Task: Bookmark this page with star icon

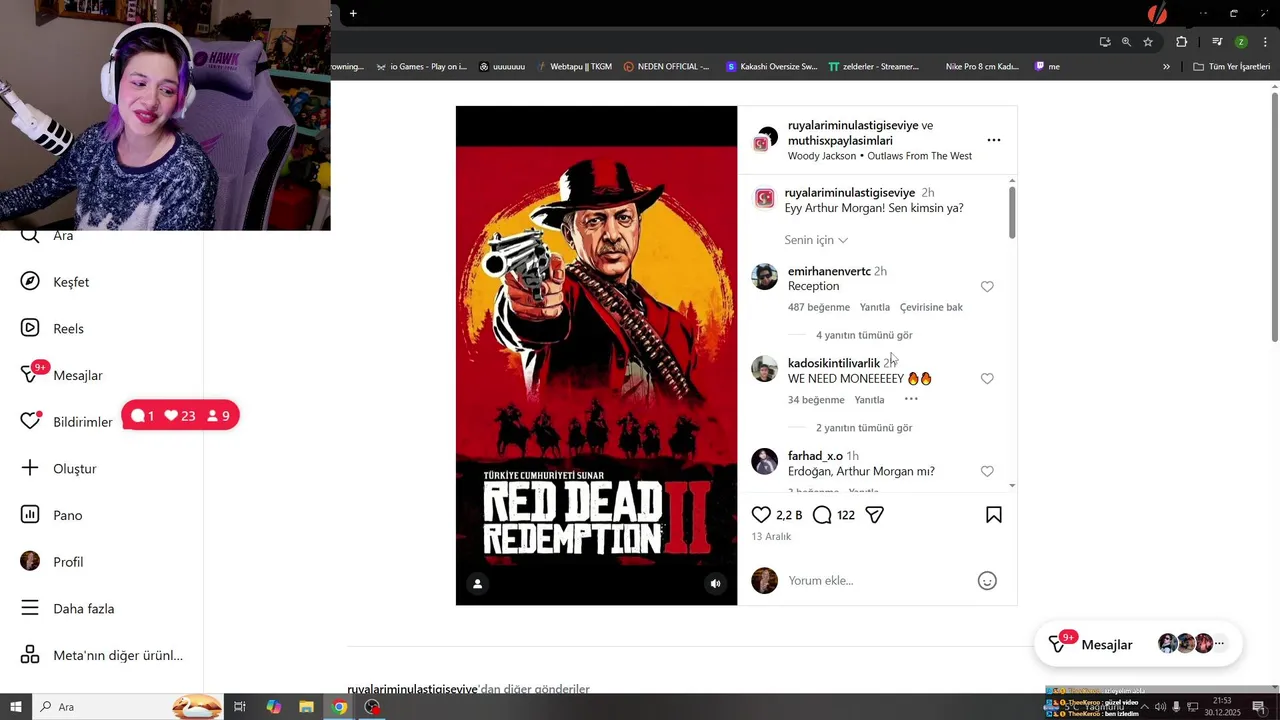Action: [1148, 42]
